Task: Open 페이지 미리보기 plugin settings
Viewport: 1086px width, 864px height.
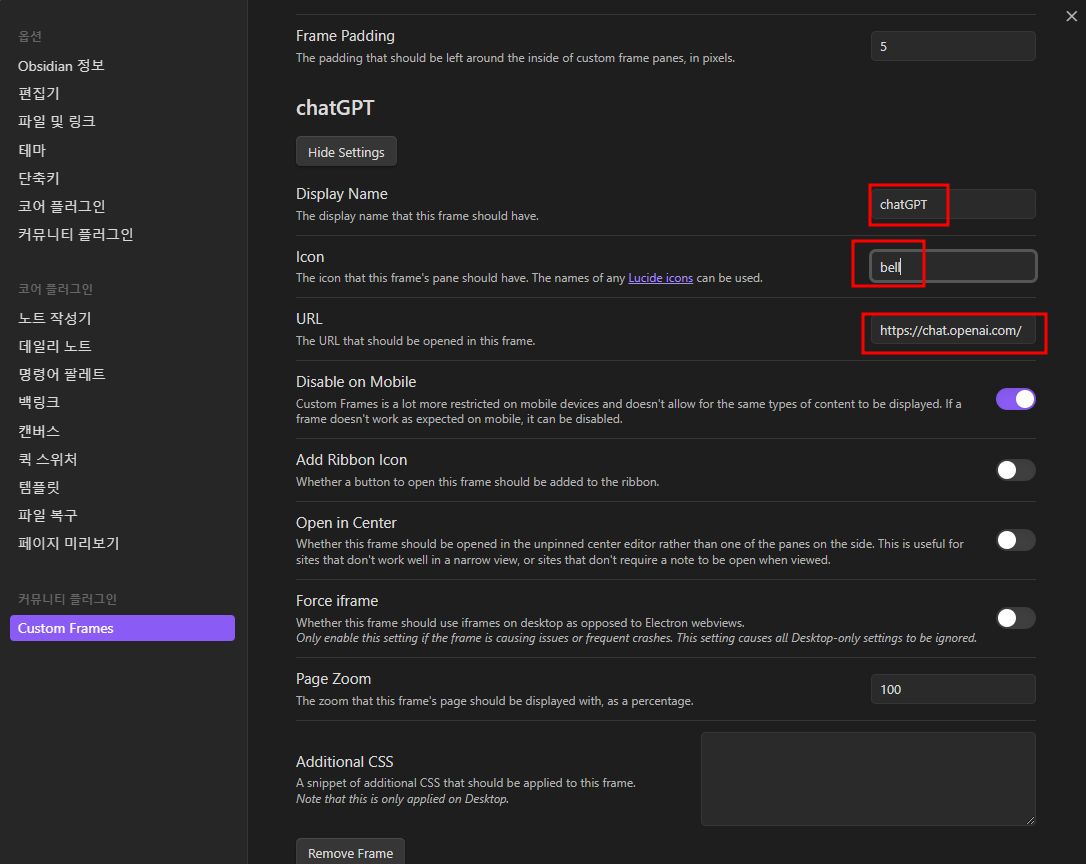Action: tap(69, 543)
